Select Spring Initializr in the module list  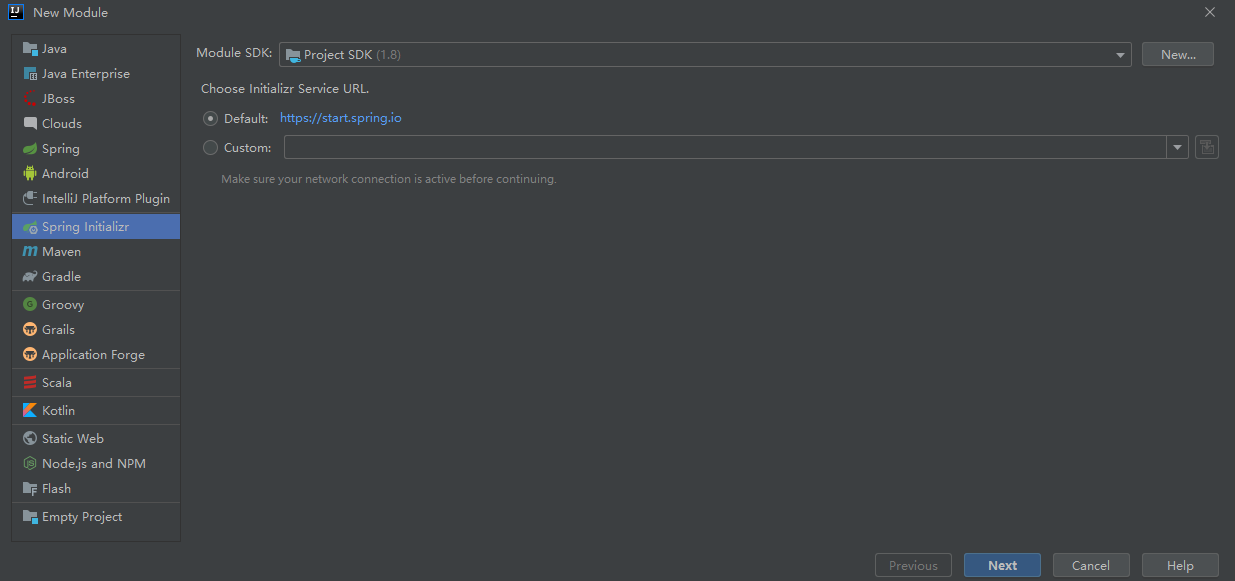click(96, 226)
